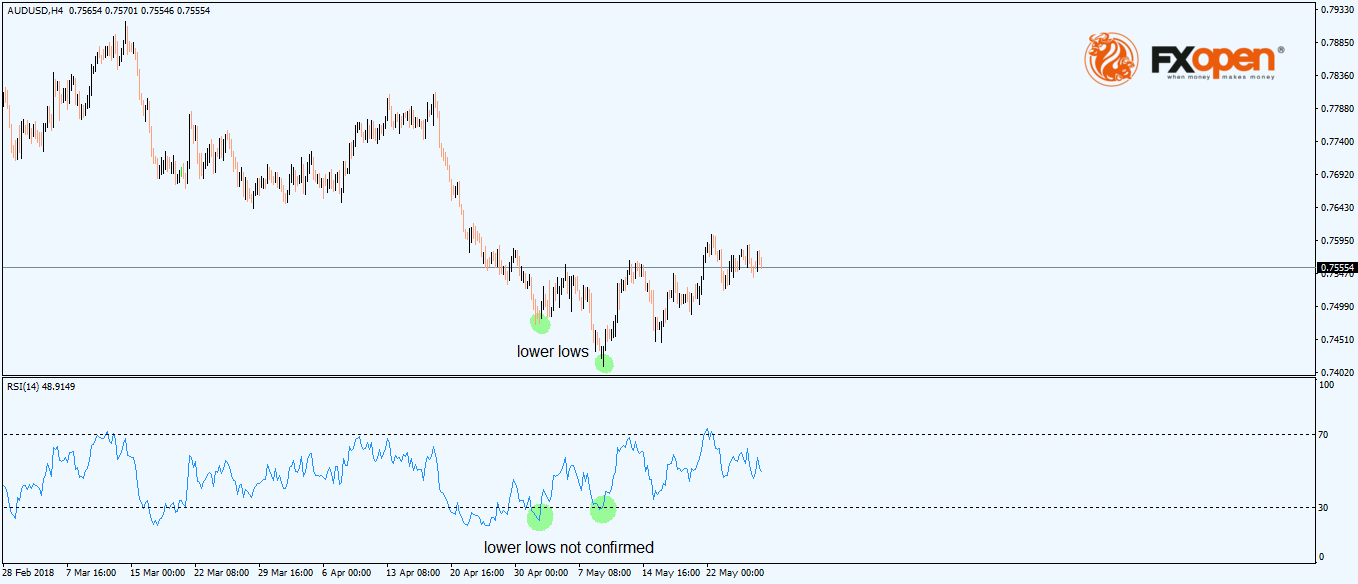Click the left green circle on RSI line
The width and height of the screenshot is (1358, 584).
coord(540,517)
